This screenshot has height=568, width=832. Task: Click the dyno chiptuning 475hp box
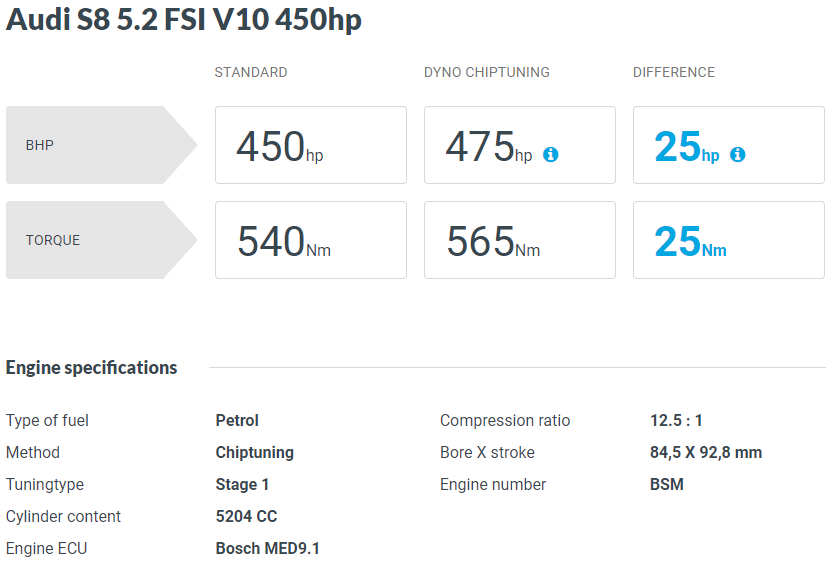coord(520,145)
